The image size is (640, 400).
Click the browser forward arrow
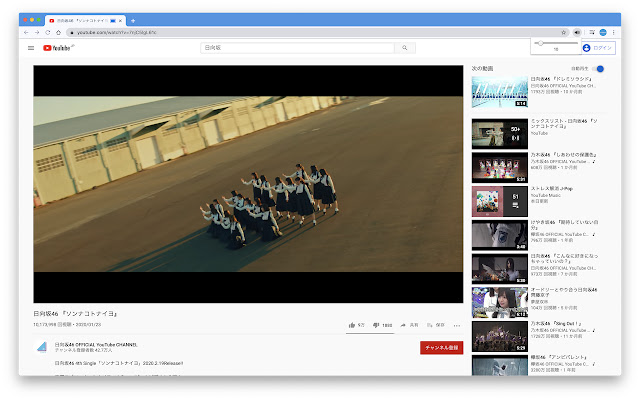click(37, 32)
